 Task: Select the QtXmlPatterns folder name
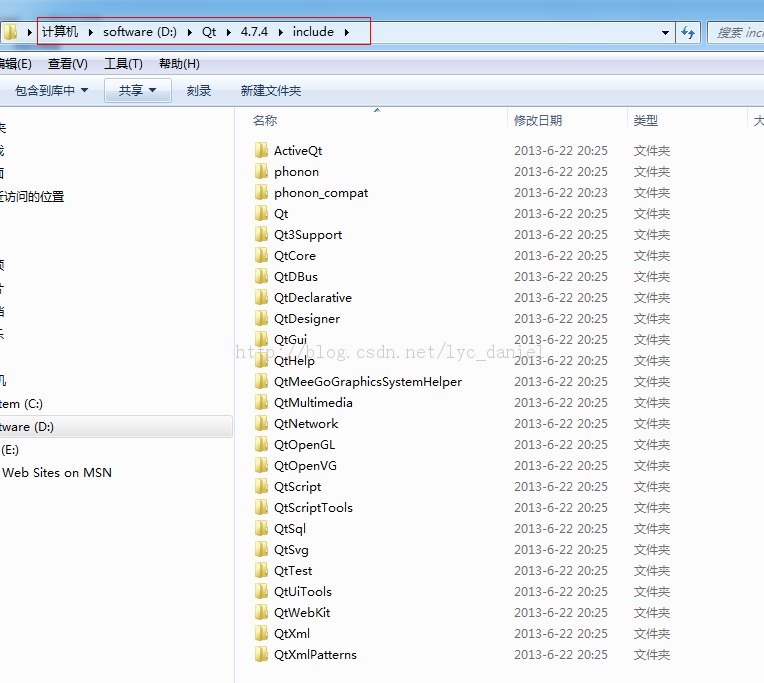click(315, 654)
